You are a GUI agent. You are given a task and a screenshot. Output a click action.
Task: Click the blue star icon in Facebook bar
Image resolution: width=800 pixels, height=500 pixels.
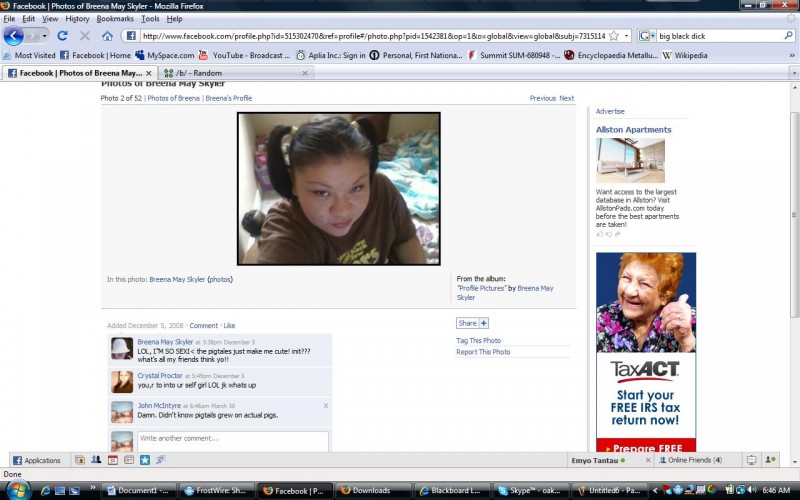(145, 460)
